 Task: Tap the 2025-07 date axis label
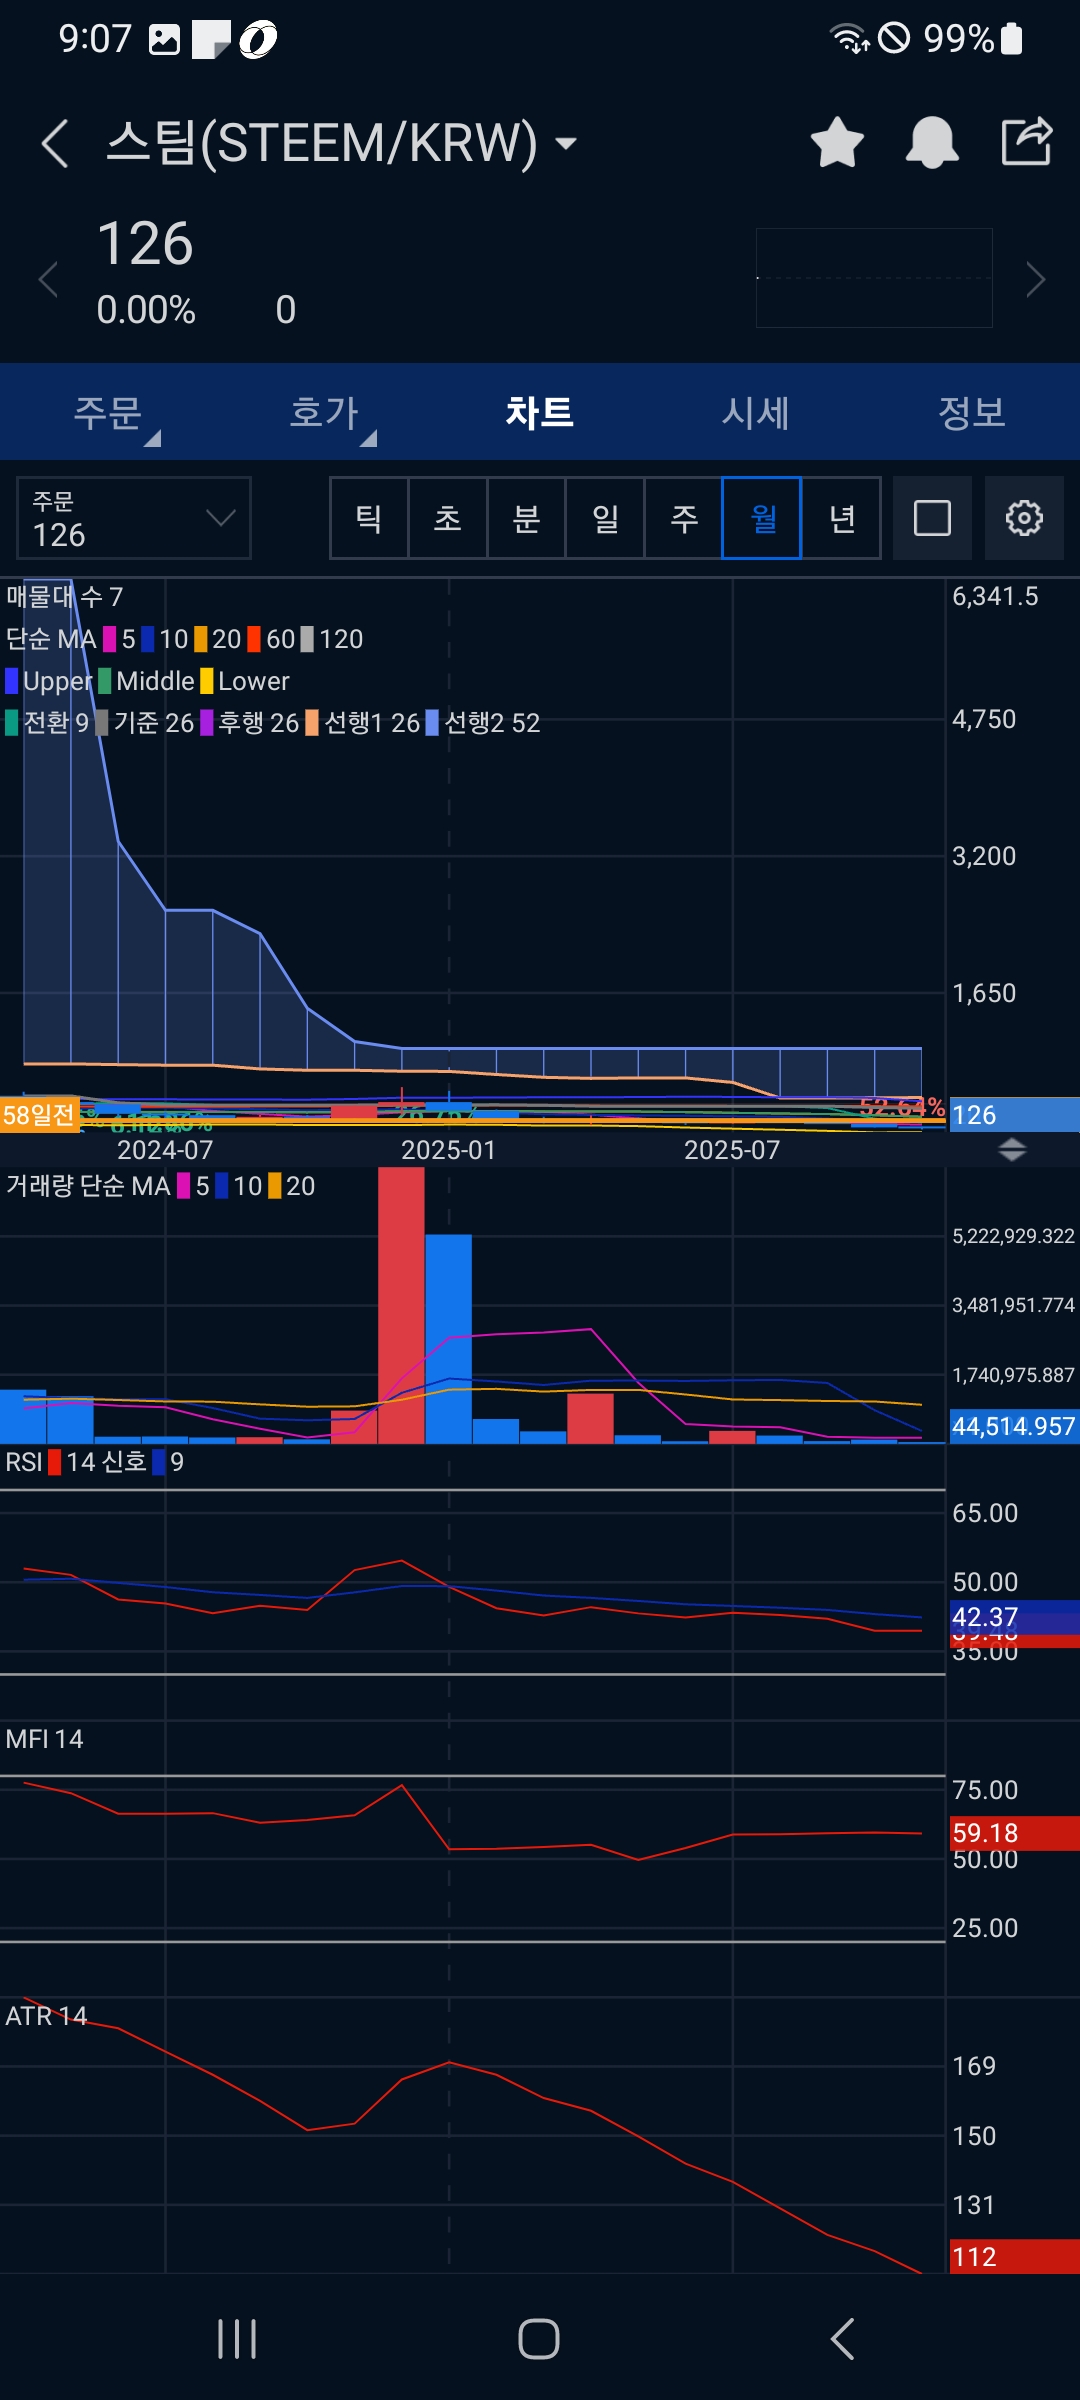pyautogui.click(x=732, y=1150)
